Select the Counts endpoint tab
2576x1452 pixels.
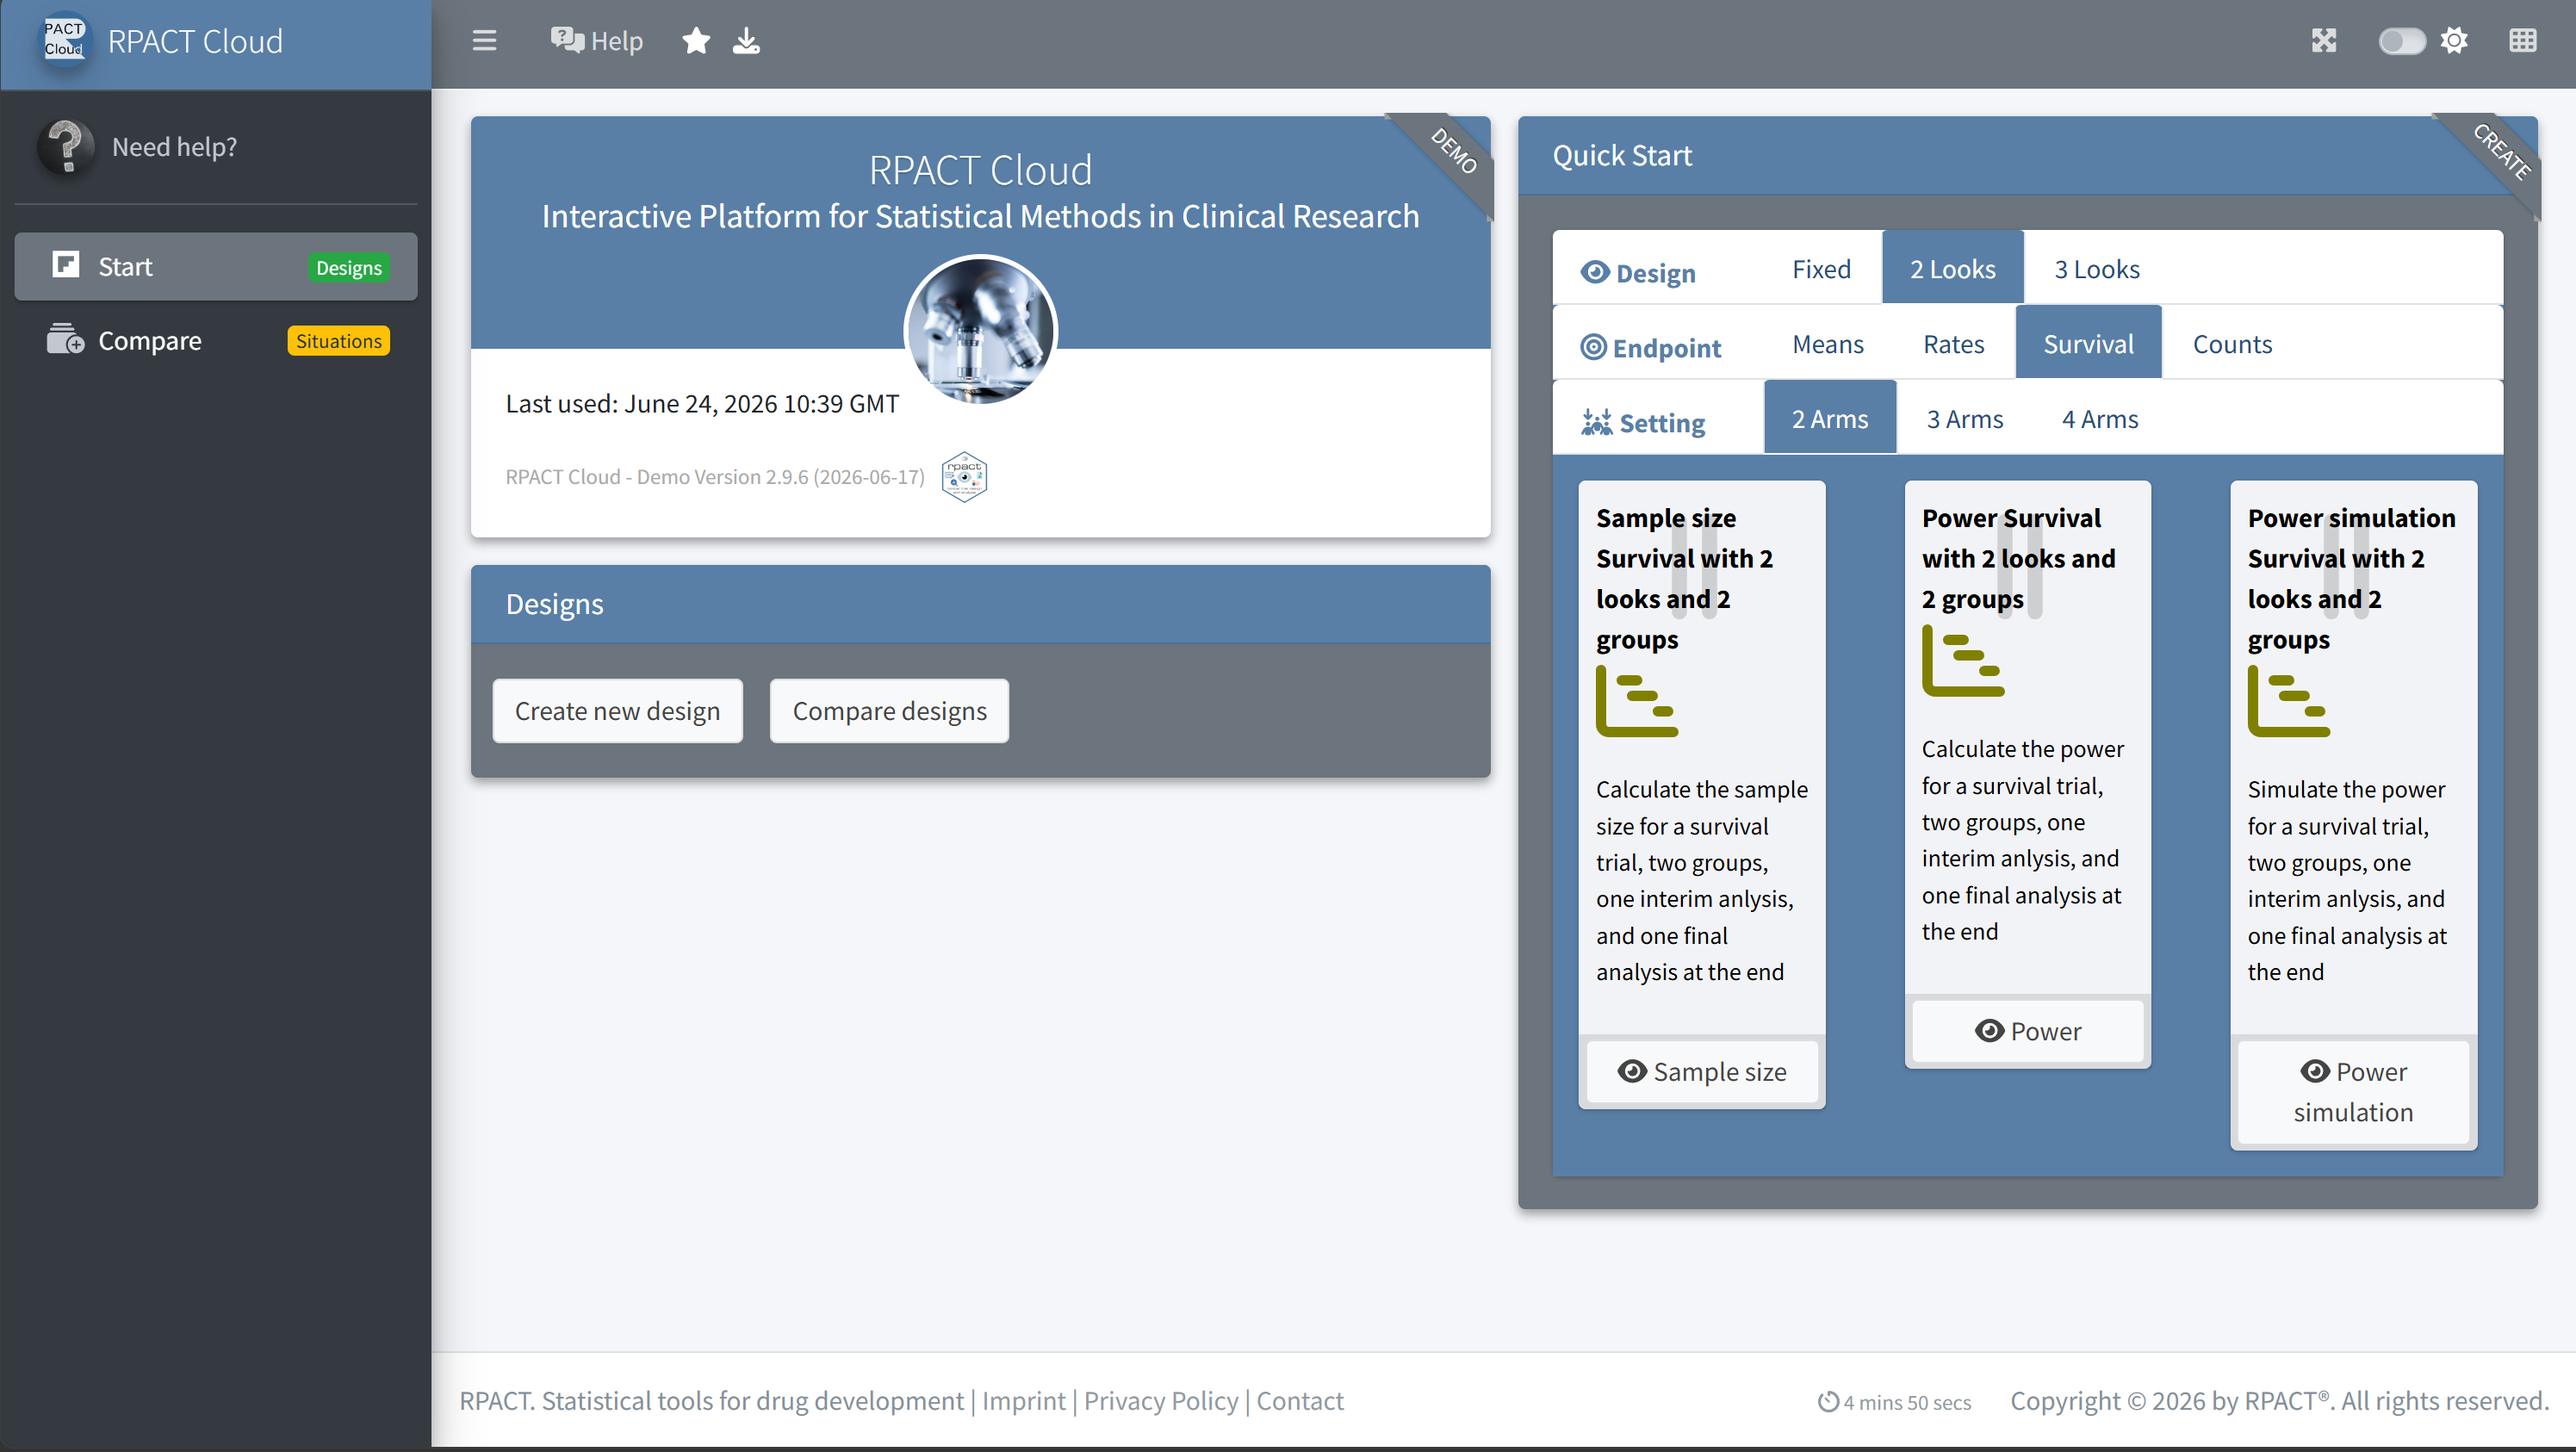coord(2232,344)
